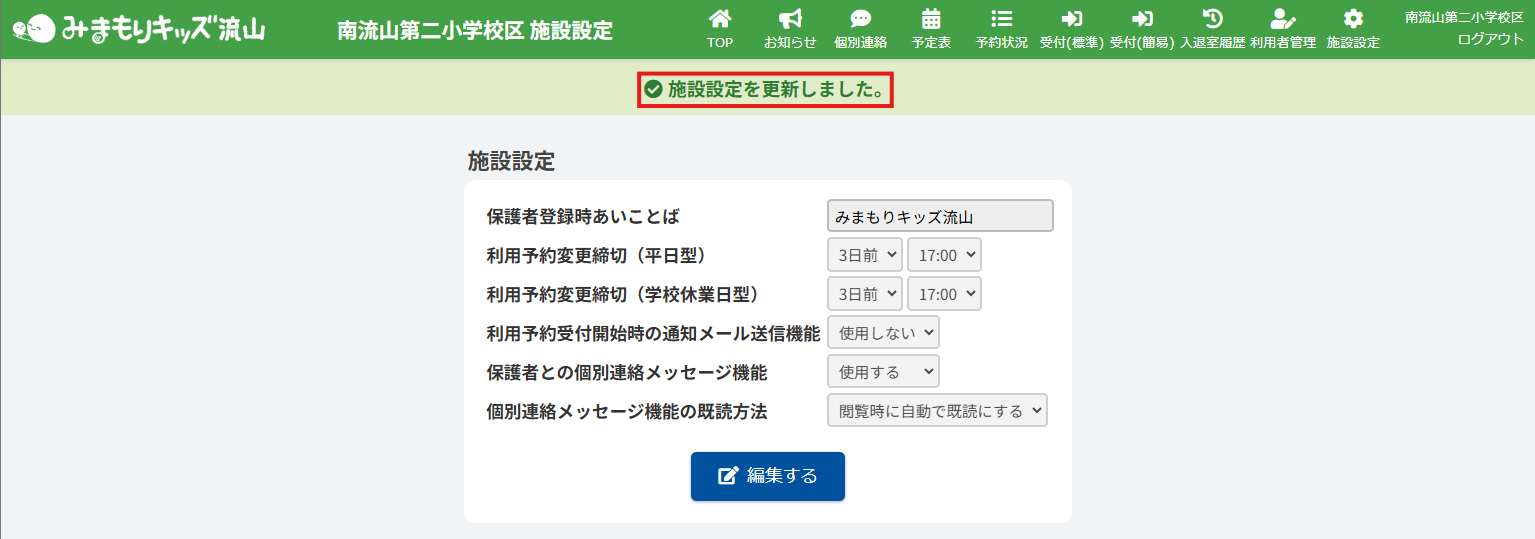This screenshot has height=539, width=1535.
Task: Expand 平日型 days-before dropdown
Action: (x=864, y=255)
